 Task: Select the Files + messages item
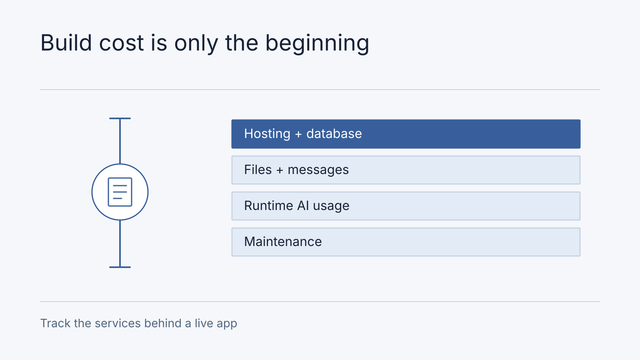[x=406, y=170]
